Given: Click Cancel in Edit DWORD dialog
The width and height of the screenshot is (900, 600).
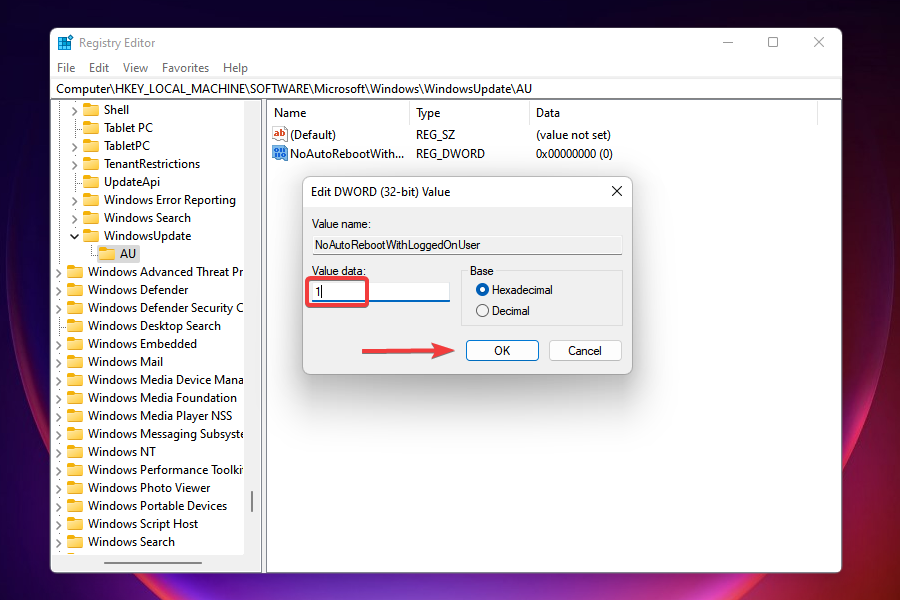Looking at the screenshot, I should (585, 350).
